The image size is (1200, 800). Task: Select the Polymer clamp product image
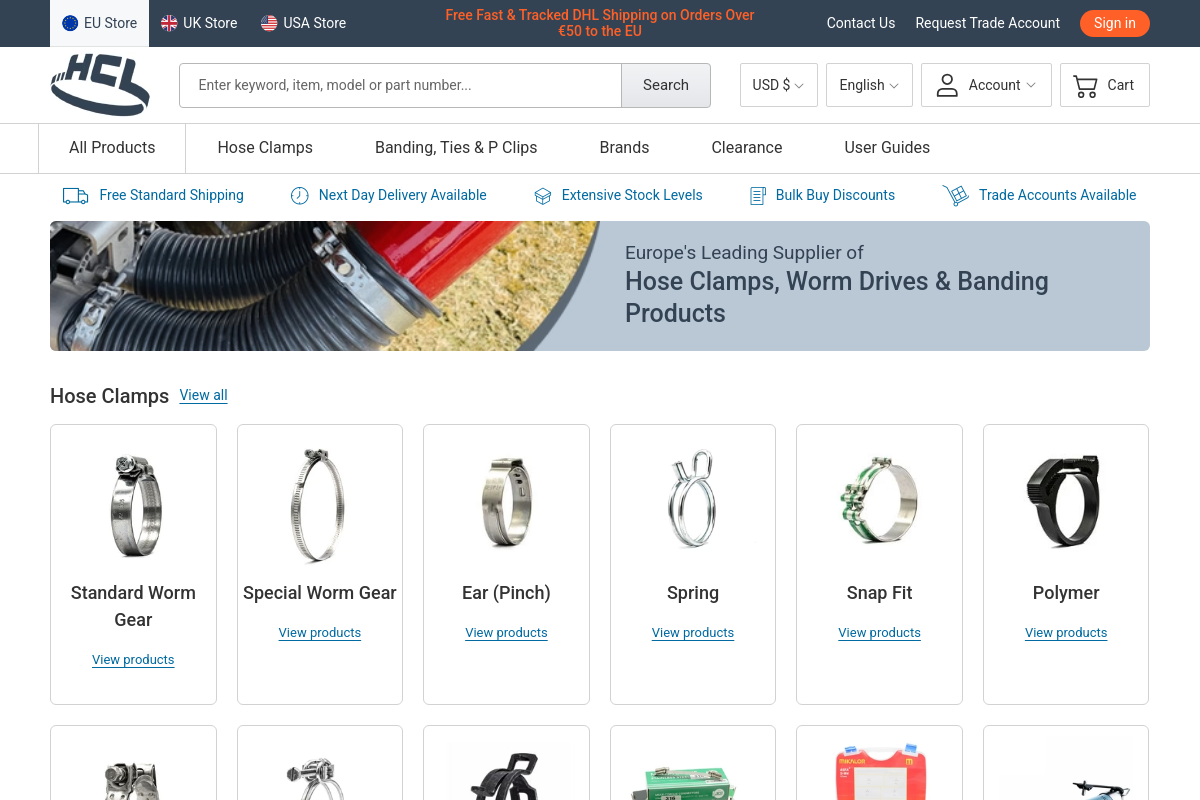(x=1066, y=500)
